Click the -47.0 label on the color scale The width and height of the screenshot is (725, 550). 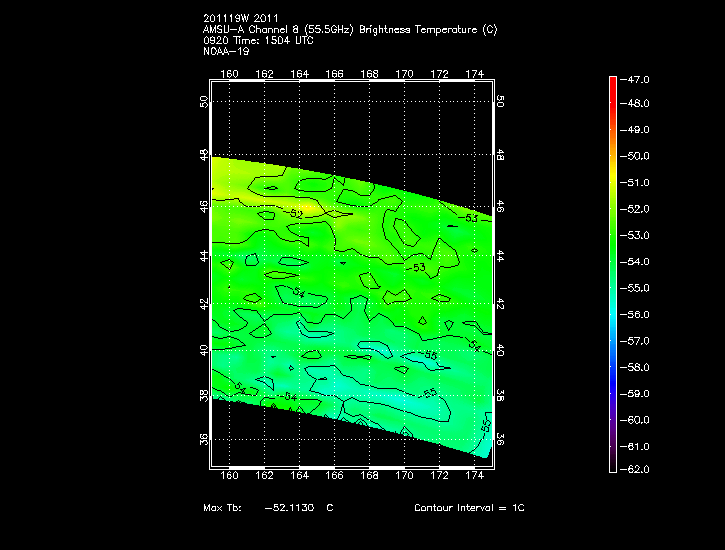click(636, 78)
